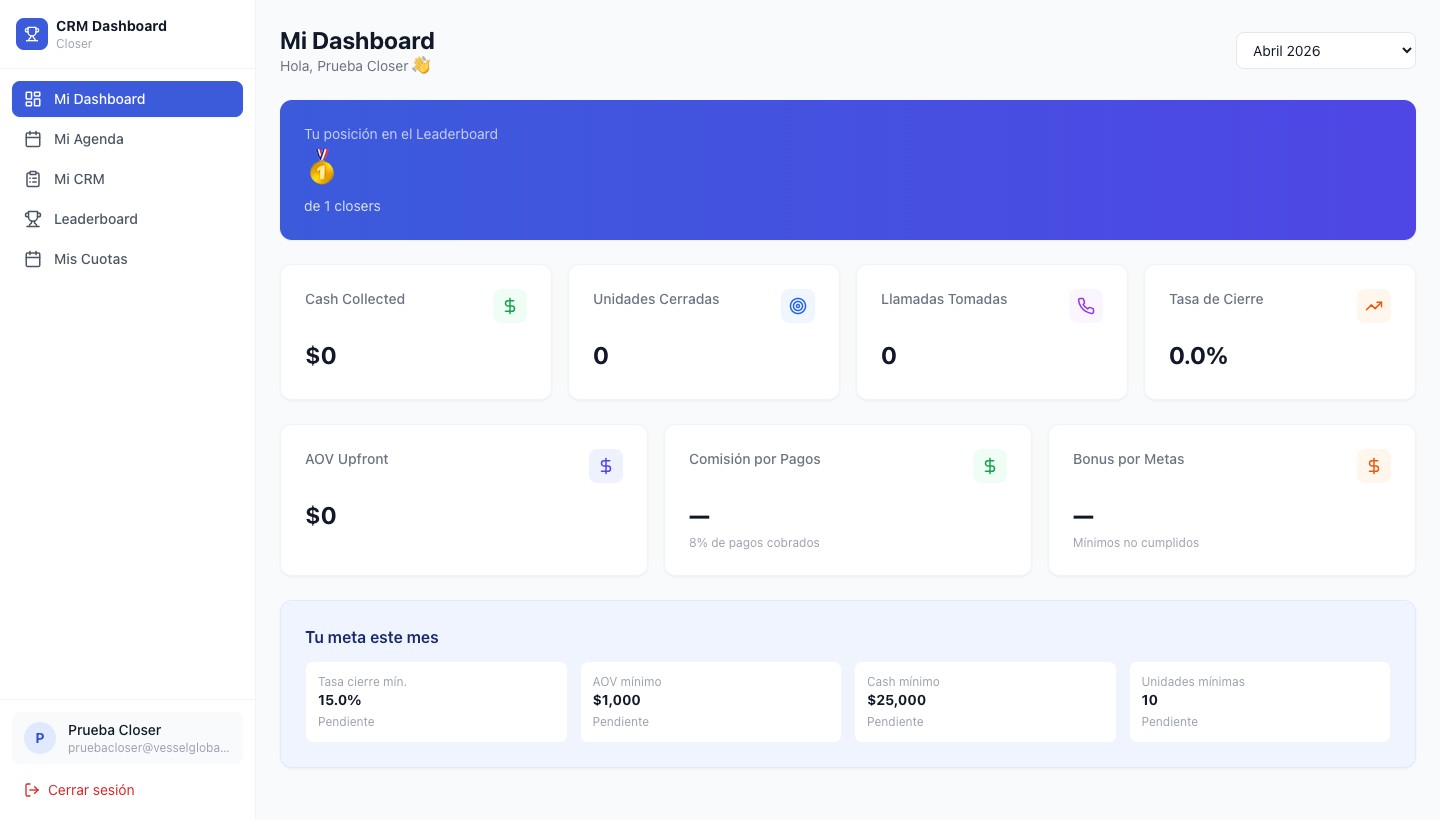Click the Comisión por Pagos green dollar icon
This screenshot has width=1440, height=820.
(x=990, y=466)
